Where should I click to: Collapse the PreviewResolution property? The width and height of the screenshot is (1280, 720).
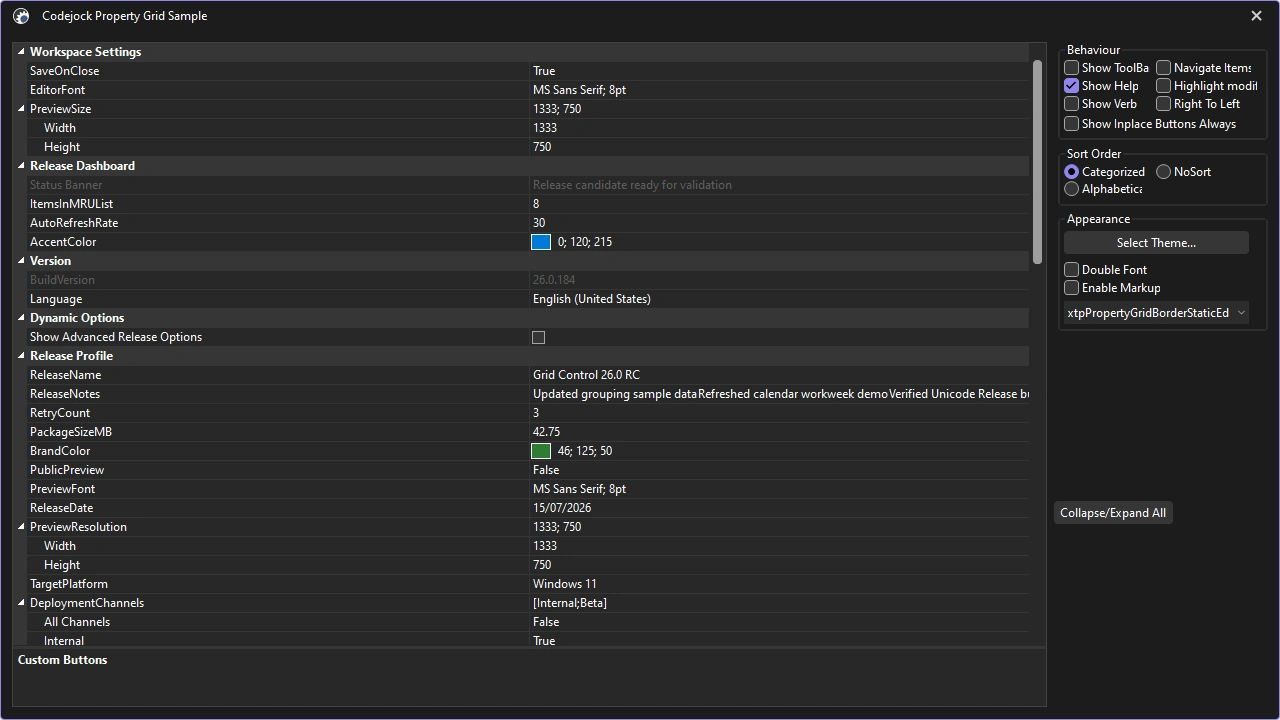click(x=21, y=527)
